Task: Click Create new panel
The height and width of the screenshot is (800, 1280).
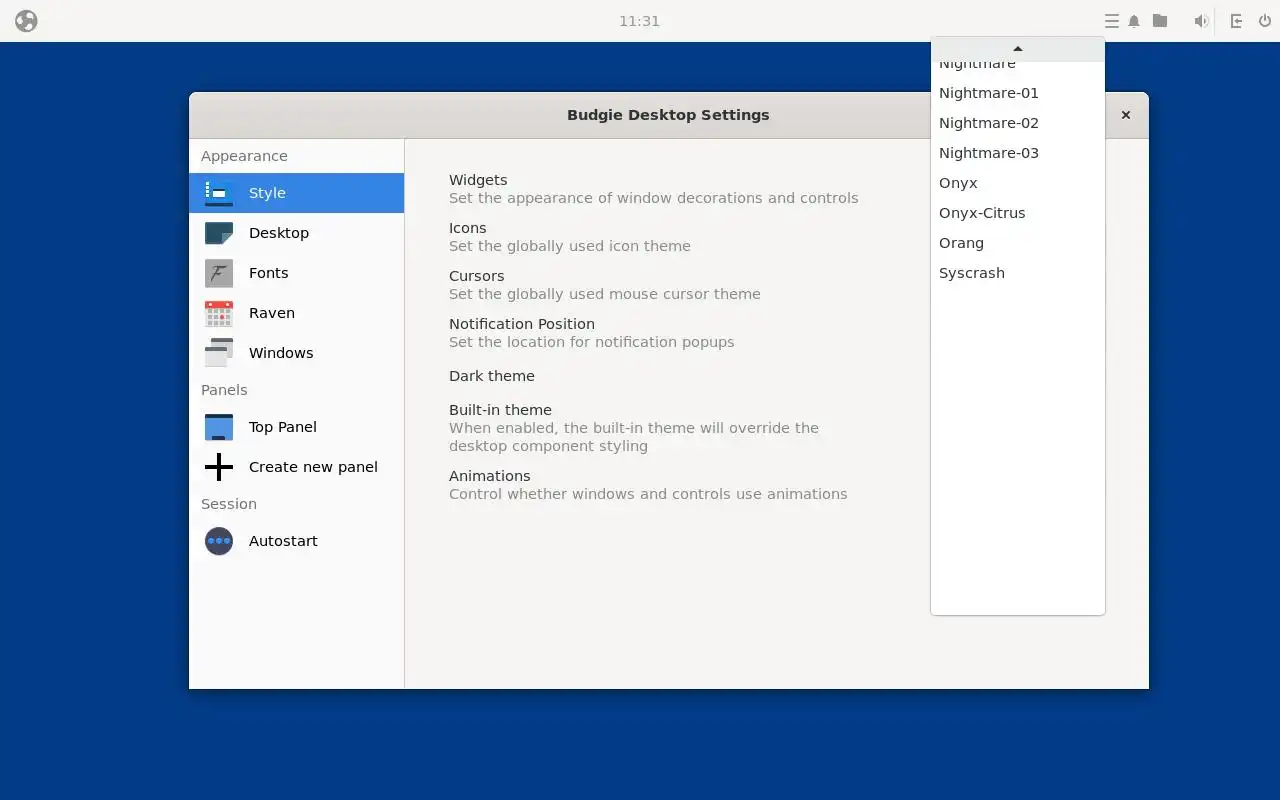Action: pyautogui.click(x=296, y=467)
